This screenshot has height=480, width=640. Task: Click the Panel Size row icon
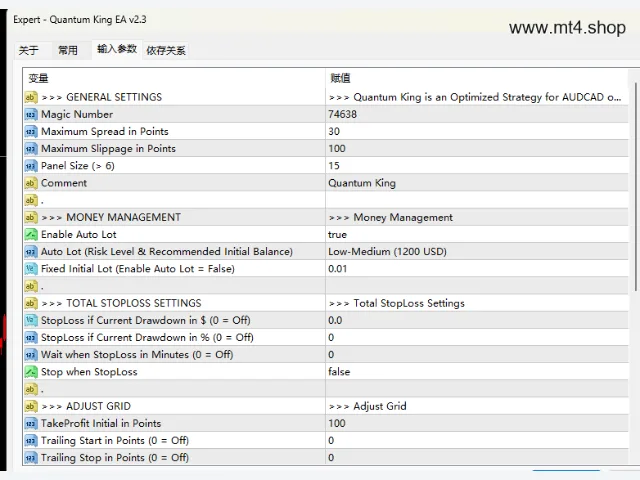tap(31, 166)
